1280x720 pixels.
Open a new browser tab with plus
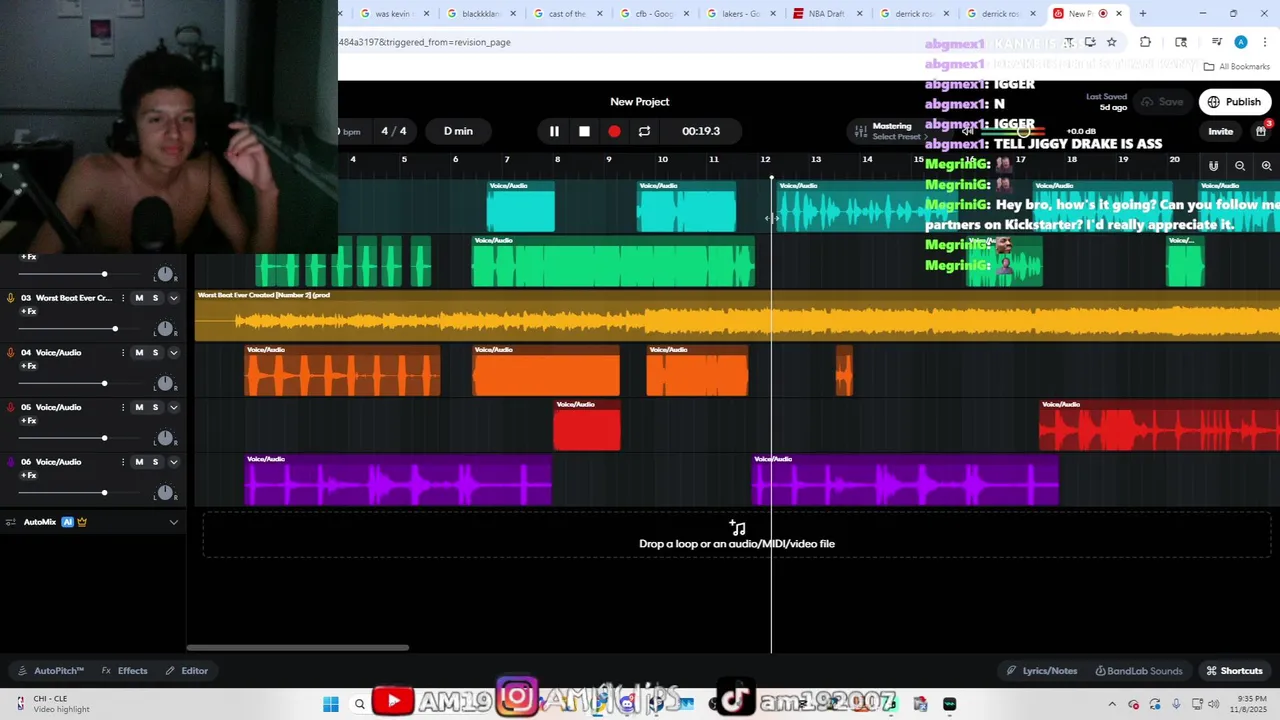tap(1143, 14)
